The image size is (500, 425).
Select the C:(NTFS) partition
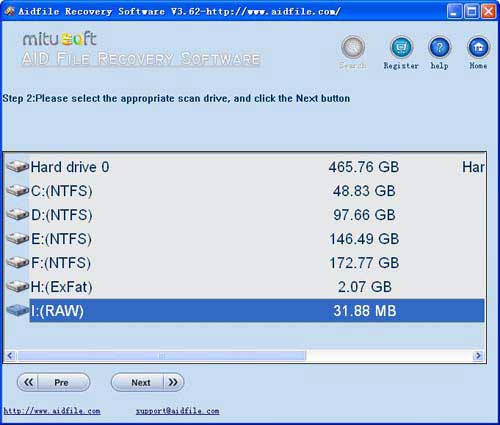pos(245,191)
